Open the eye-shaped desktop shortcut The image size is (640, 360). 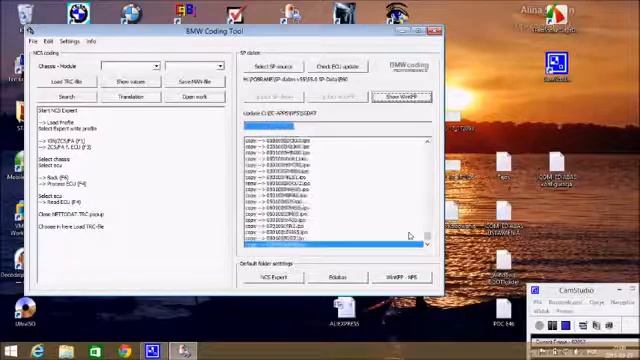click(397, 13)
